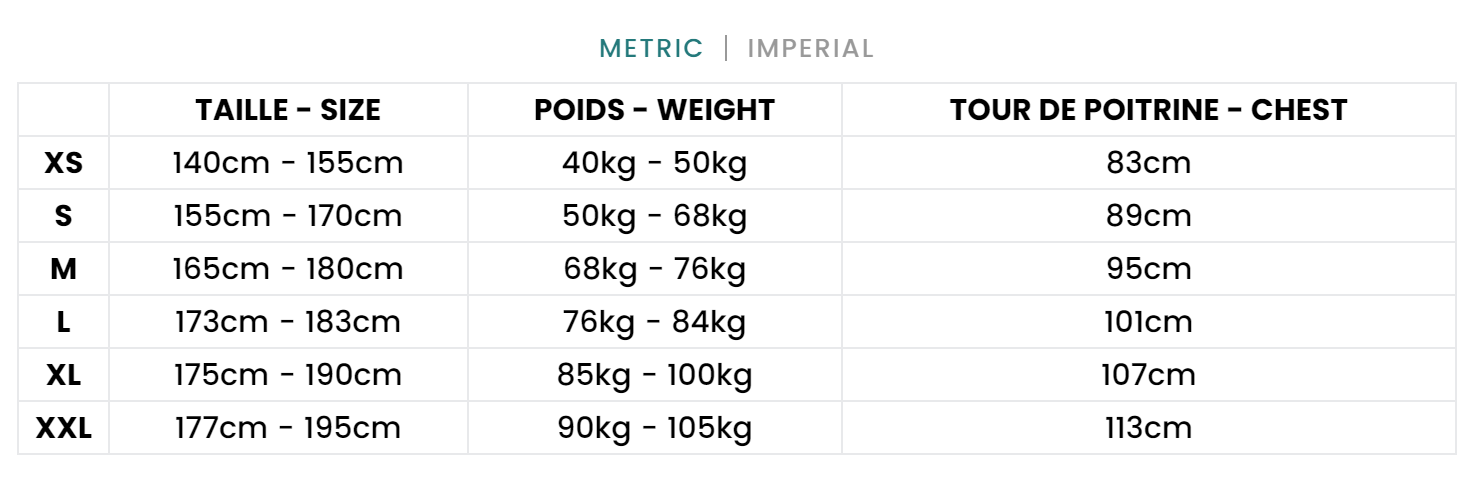The image size is (1473, 478).
Task: Click the 85kg - 100kg weight cell
Action: point(655,375)
